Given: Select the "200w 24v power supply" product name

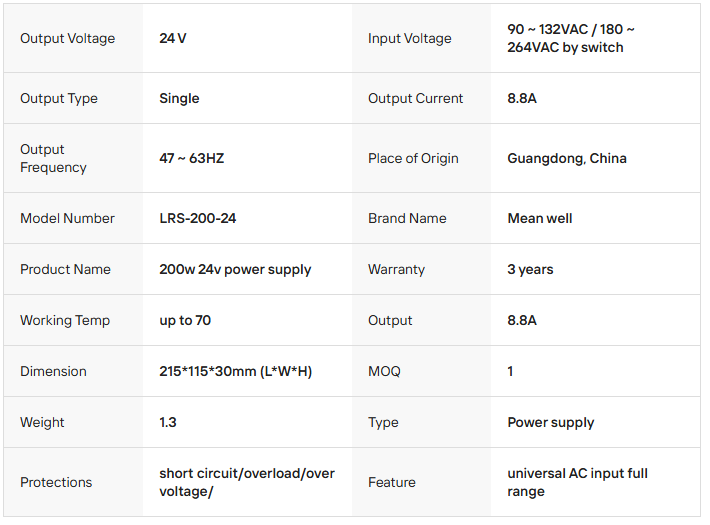Looking at the screenshot, I should tap(235, 269).
